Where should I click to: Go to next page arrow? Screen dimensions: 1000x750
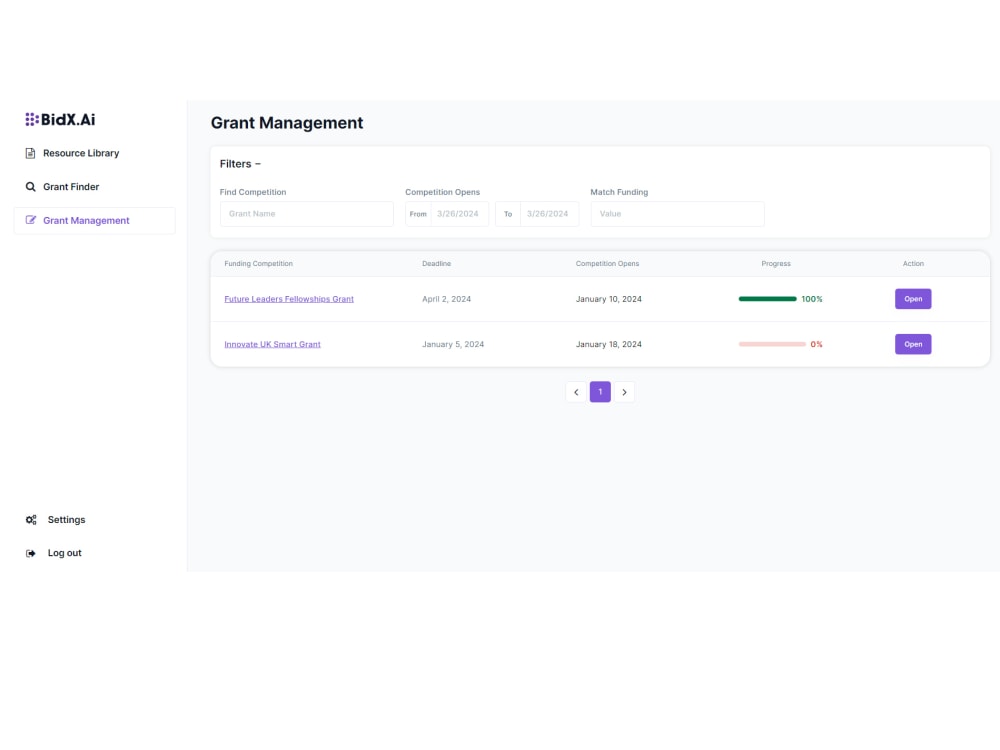point(624,392)
